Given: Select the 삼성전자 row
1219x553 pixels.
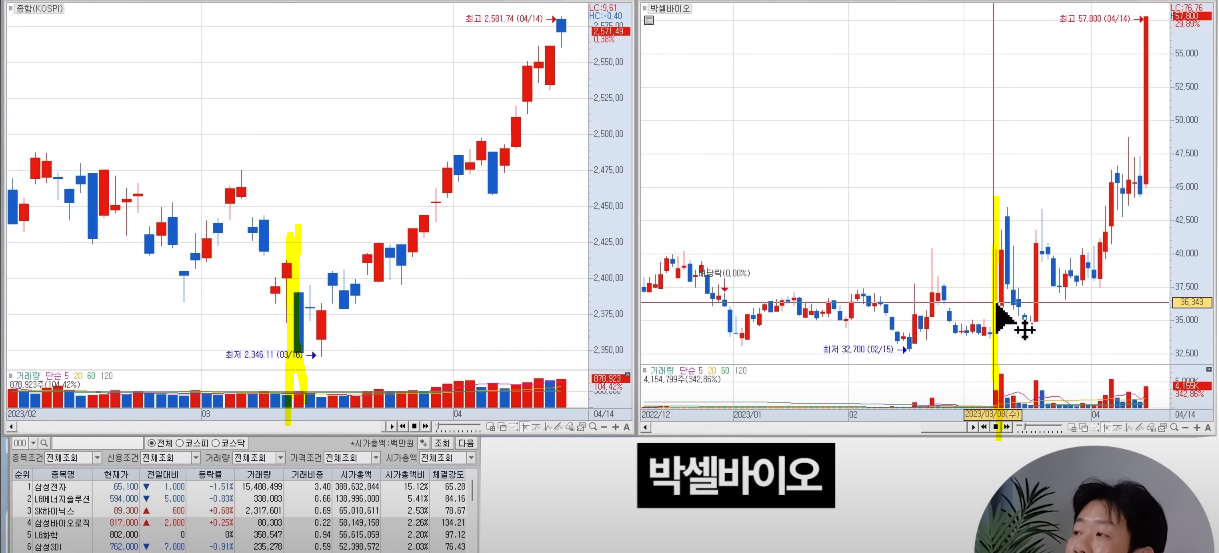Looking at the screenshot, I should point(238,487).
